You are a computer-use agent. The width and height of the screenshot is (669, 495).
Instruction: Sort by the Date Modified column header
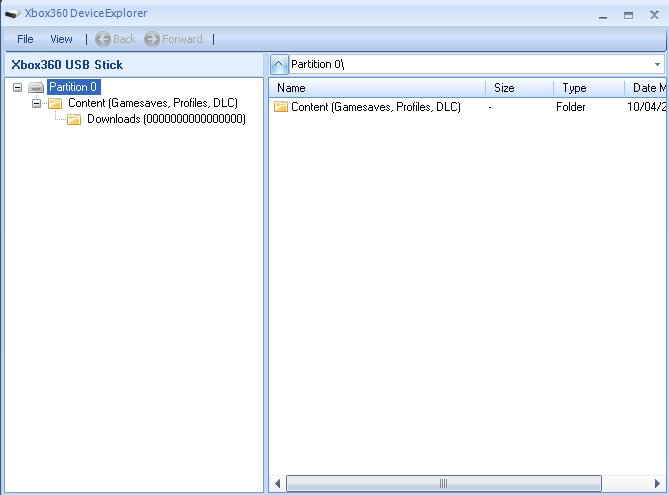click(x=646, y=88)
